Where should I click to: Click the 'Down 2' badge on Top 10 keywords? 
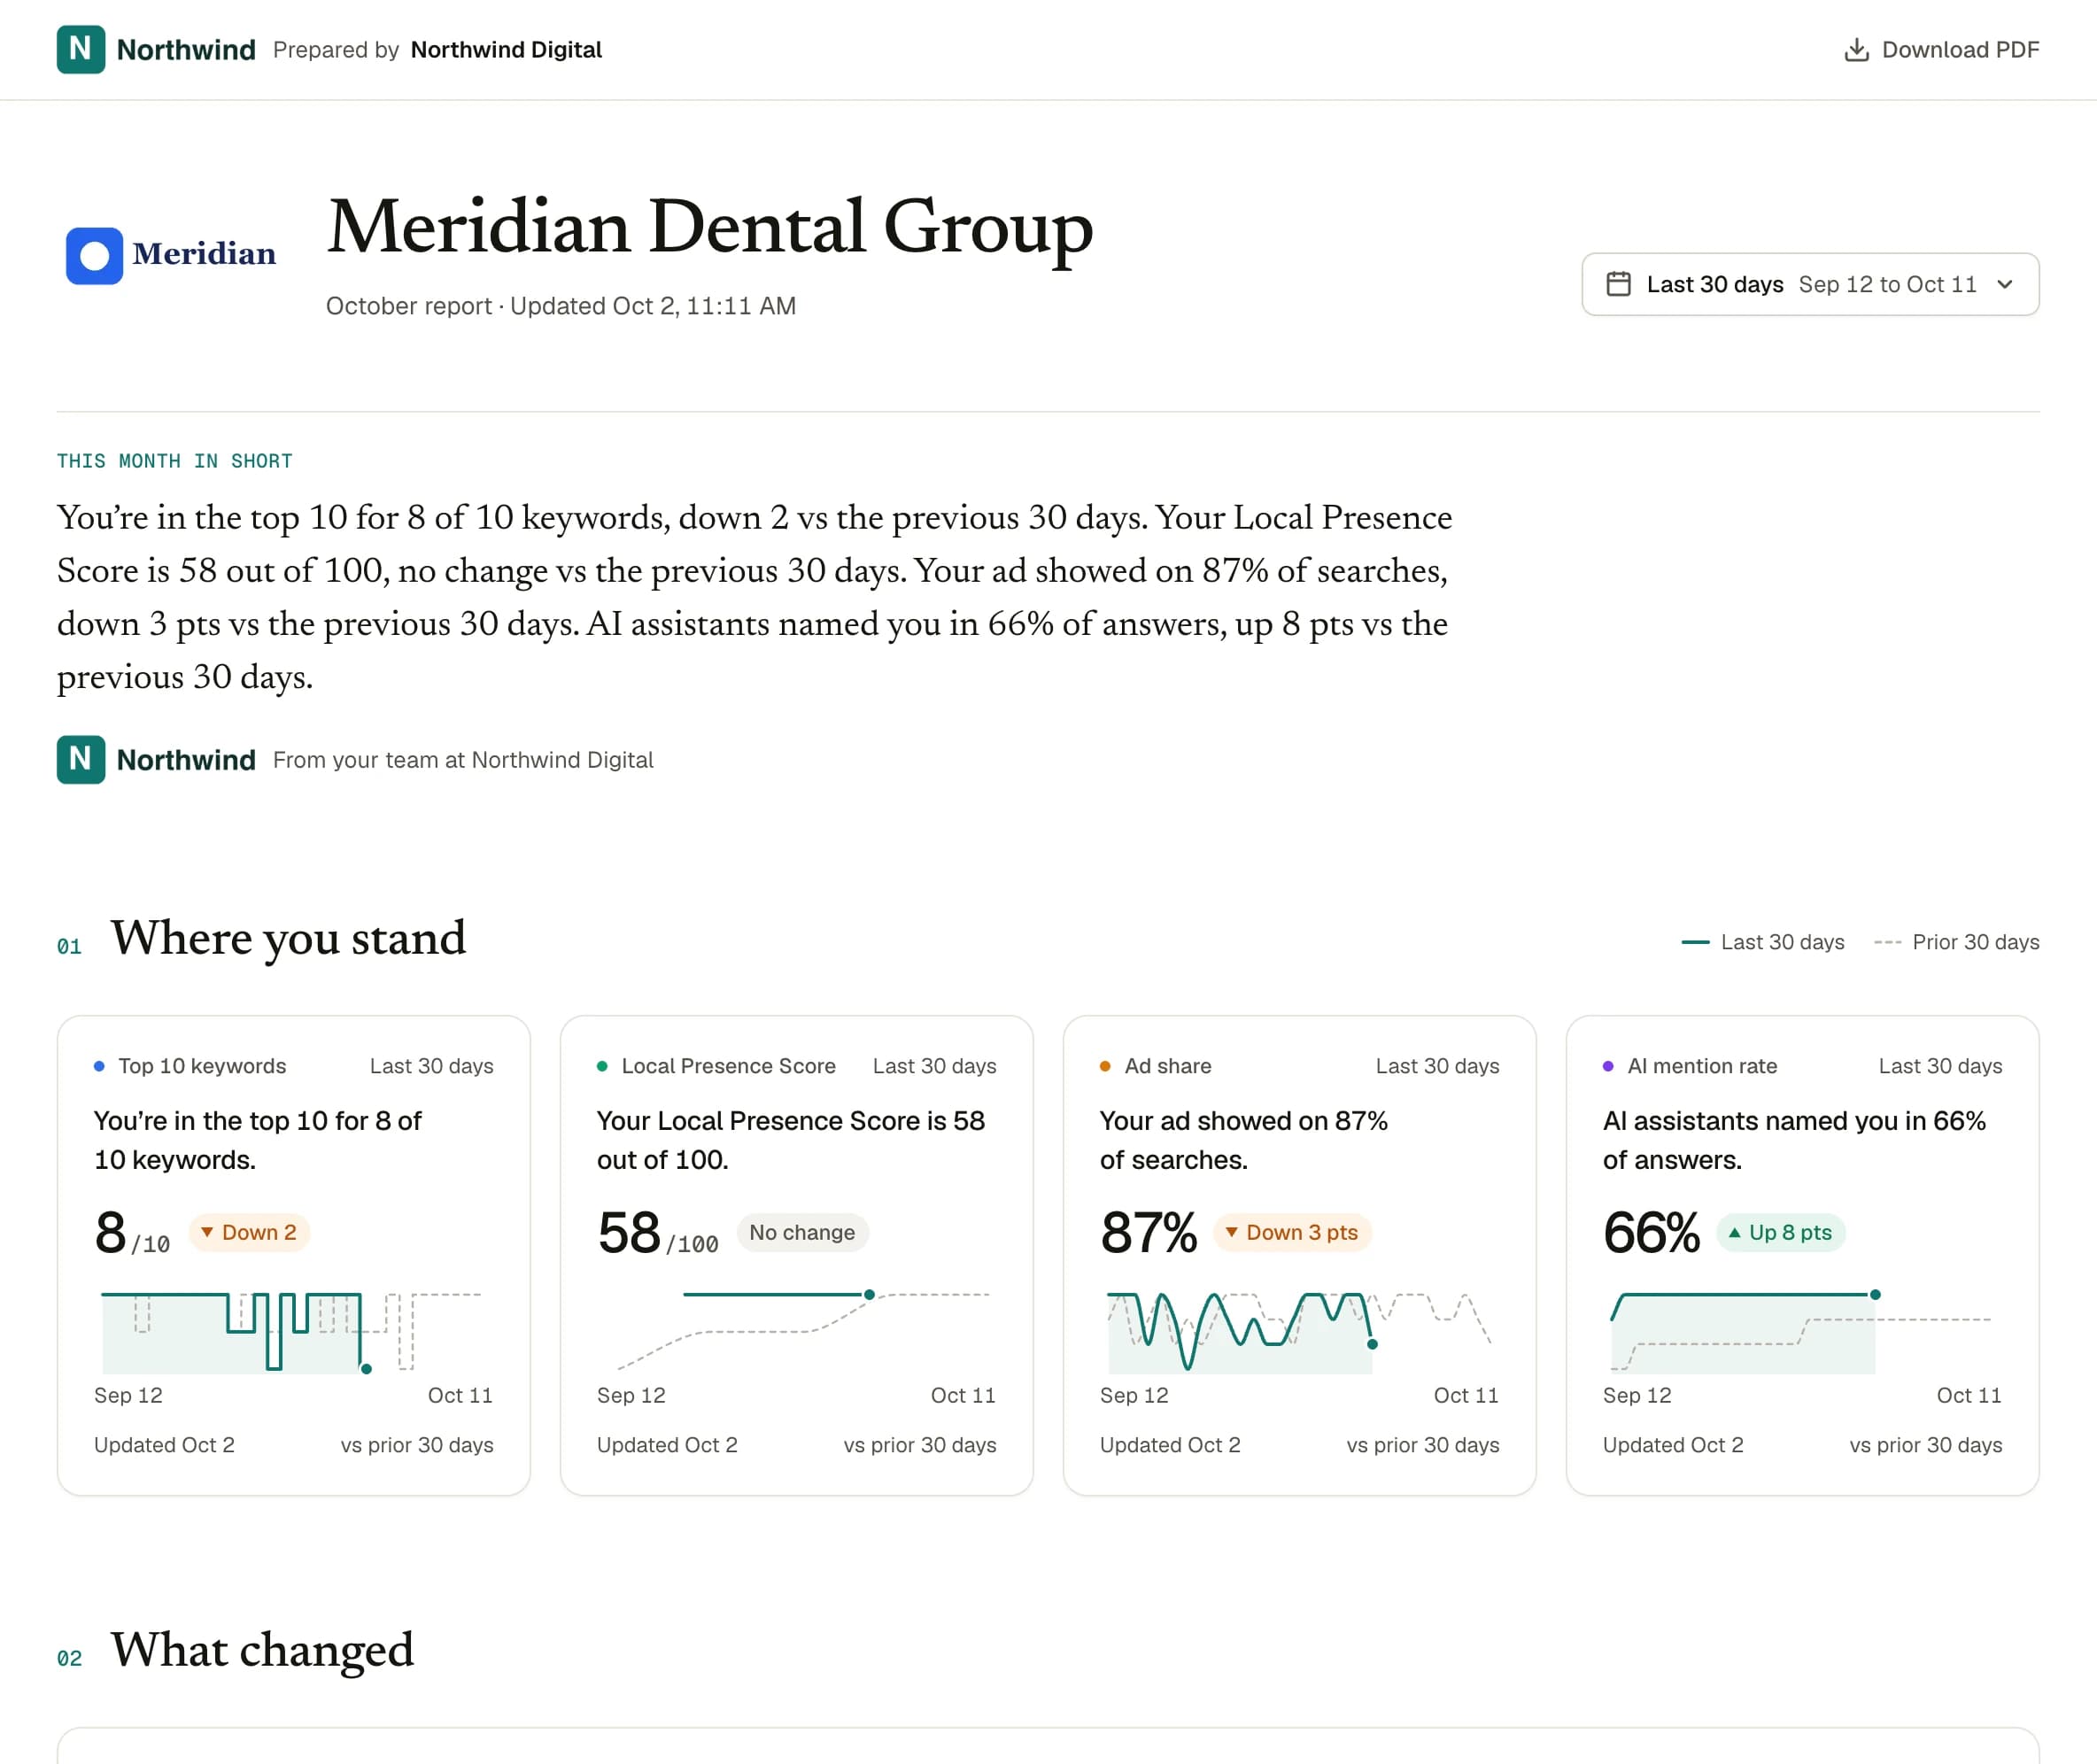[x=249, y=1232]
